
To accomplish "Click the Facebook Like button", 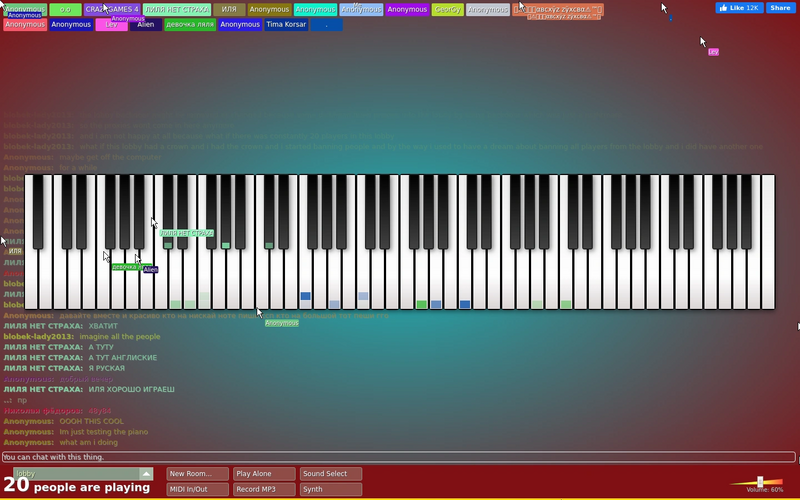I will click(x=739, y=8).
